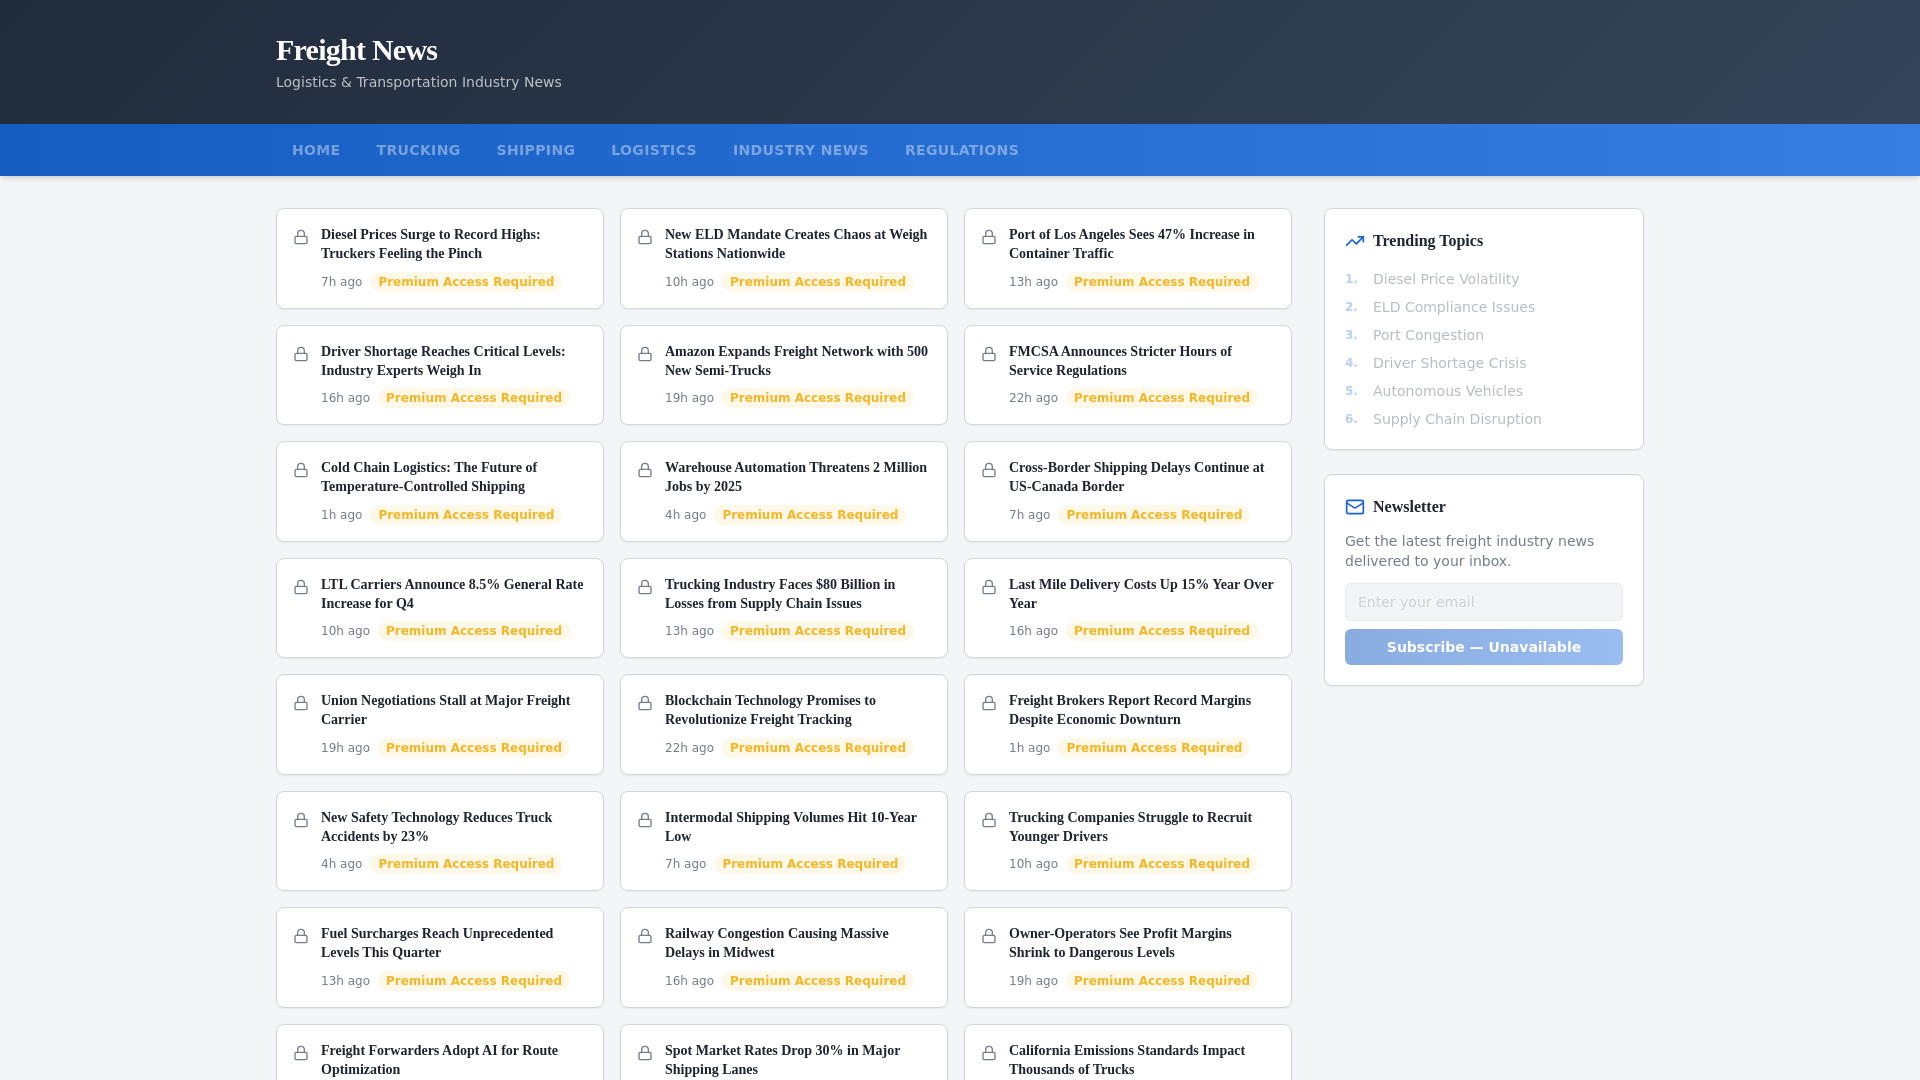This screenshot has height=1080, width=1920.
Task: Open Port of Los Angeles 47% Increase headline
Action: pyautogui.click(x=1132, y=244)
